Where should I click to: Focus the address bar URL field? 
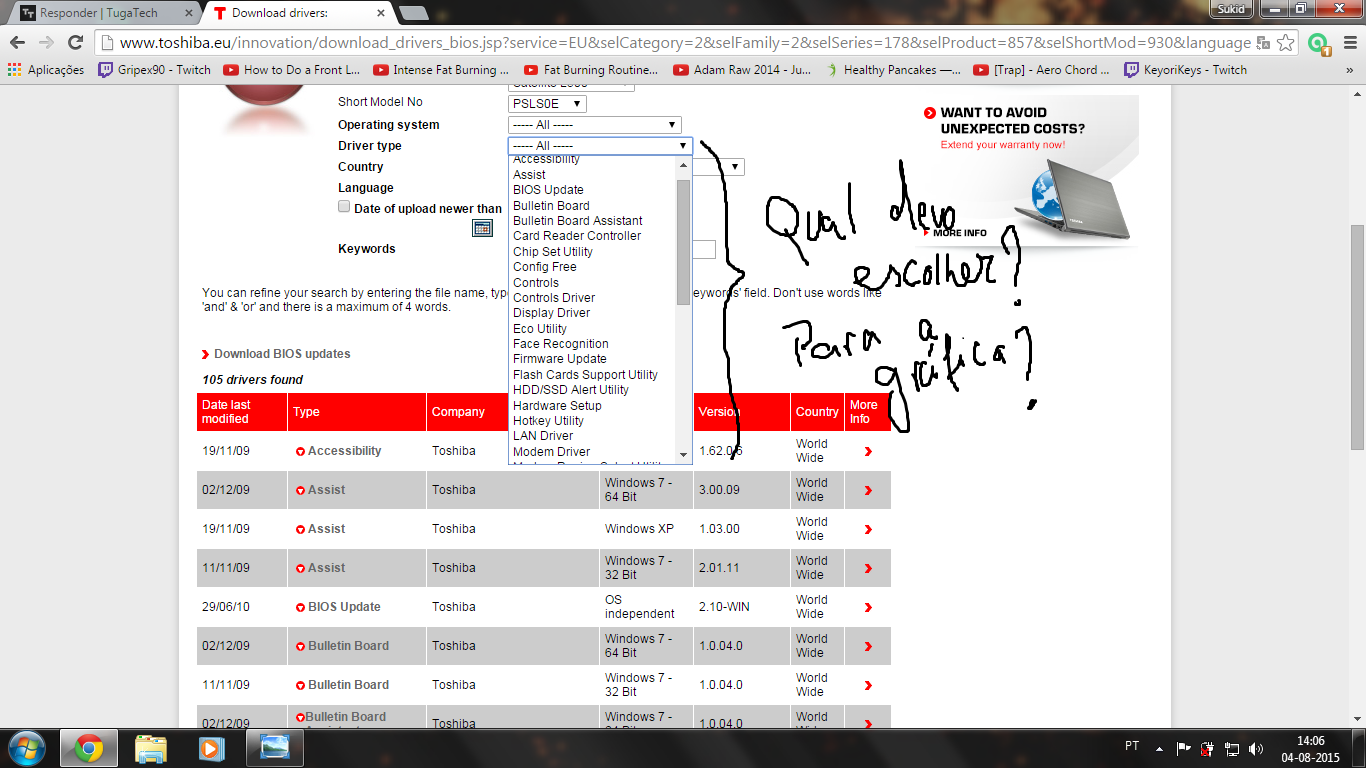coord(685,43)
